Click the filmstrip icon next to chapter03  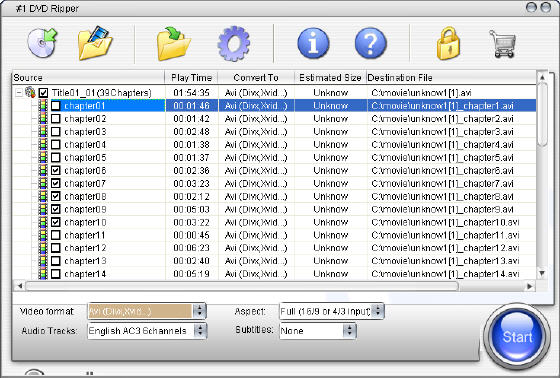point(43,131)
